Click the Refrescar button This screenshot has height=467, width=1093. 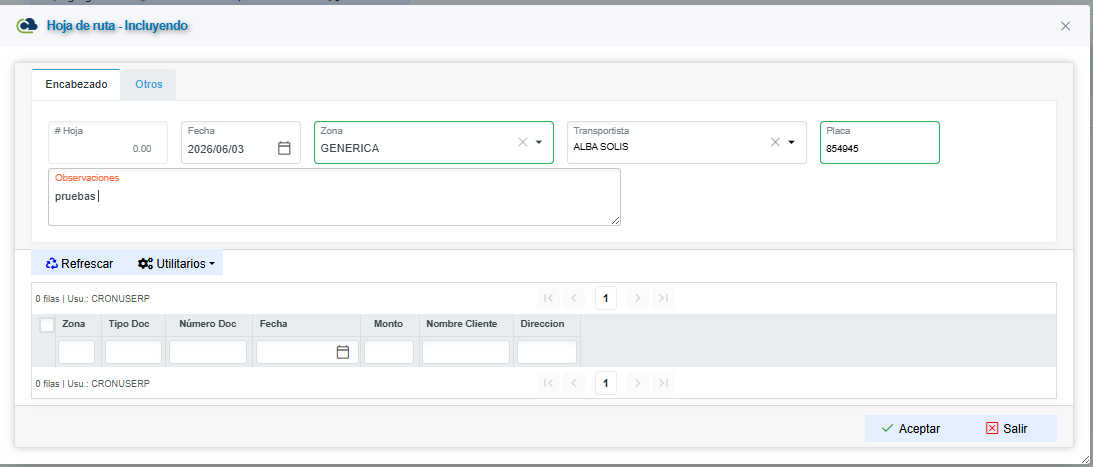click(x=79, y=263)
